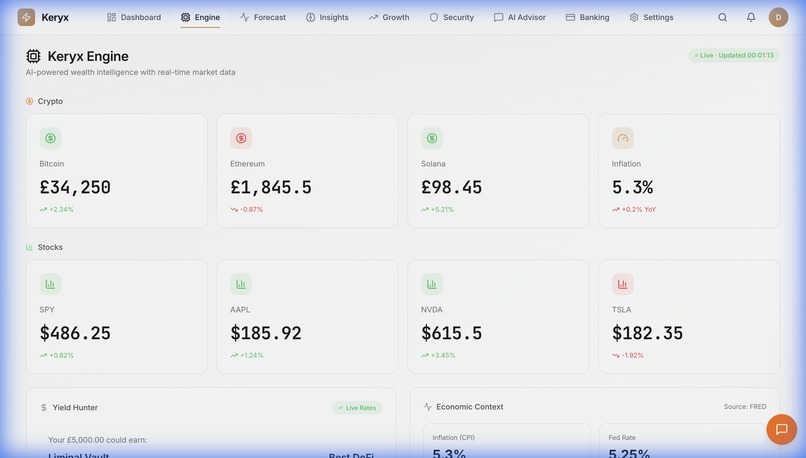
Task: Click the Ethereum card dollar icon
Action: (241, 138)
